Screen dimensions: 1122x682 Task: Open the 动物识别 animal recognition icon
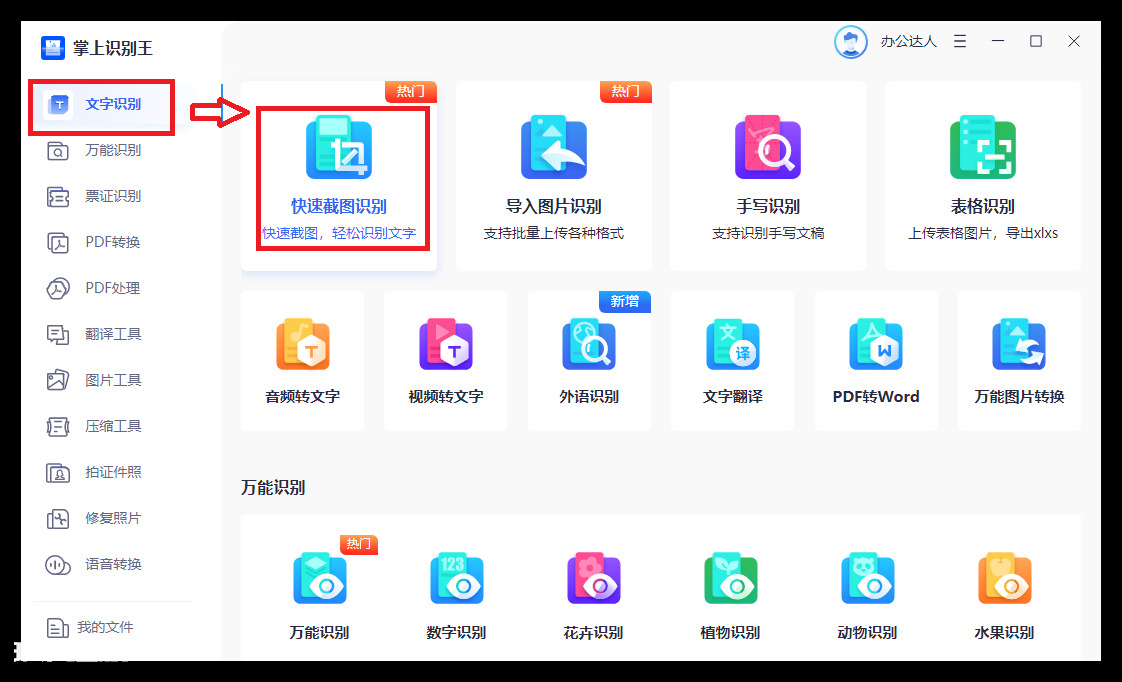[867, 578]
